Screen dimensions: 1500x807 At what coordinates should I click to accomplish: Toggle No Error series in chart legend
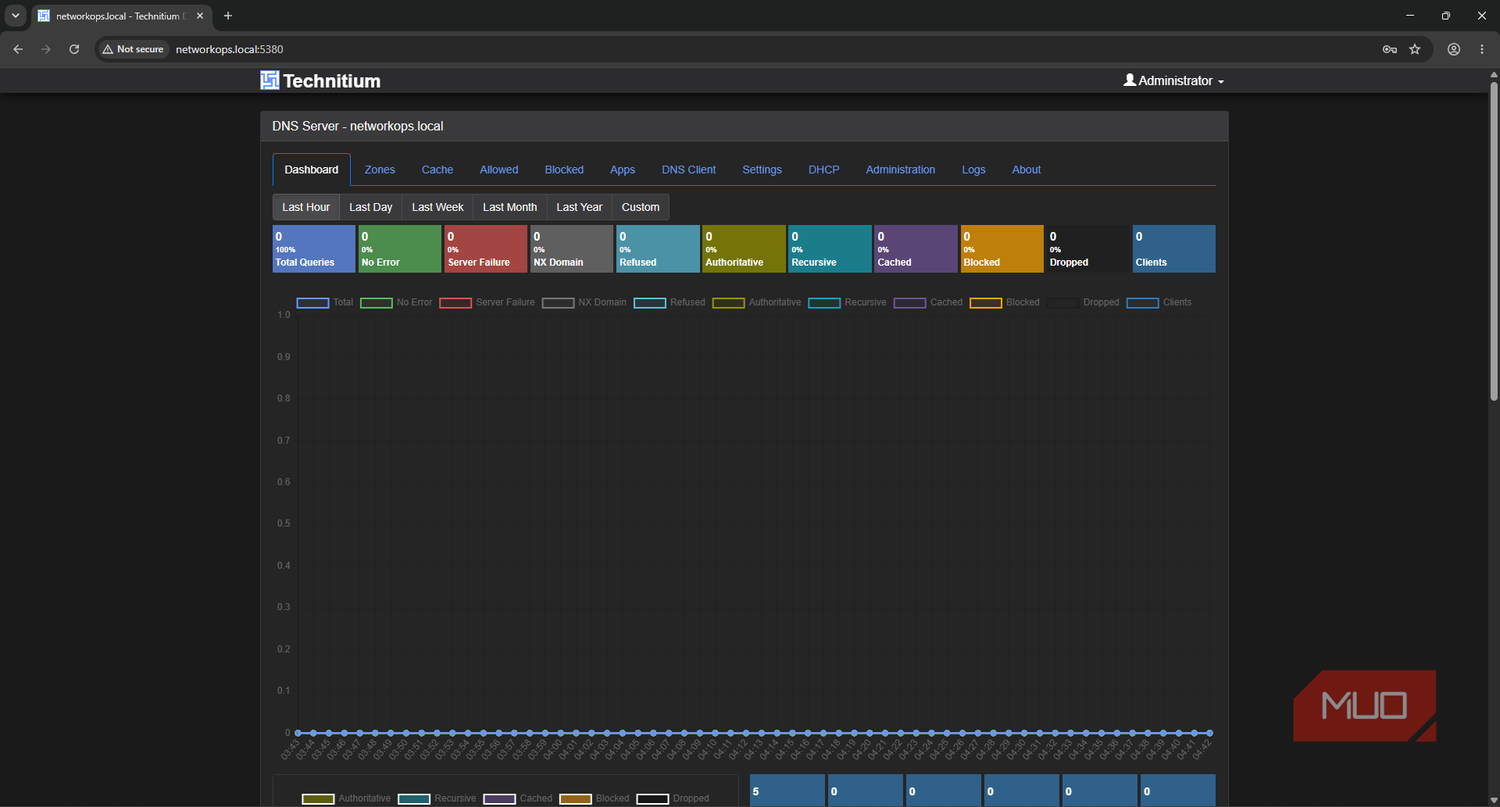point(396,302)
